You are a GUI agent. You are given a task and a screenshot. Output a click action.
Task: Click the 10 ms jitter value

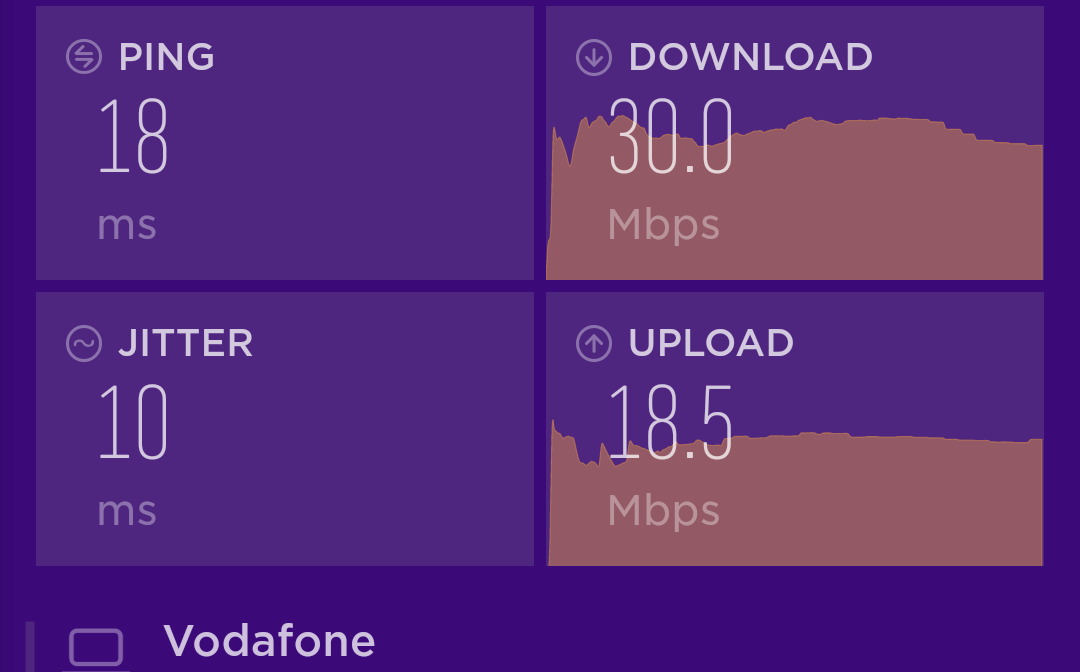[x=133, y=421]
